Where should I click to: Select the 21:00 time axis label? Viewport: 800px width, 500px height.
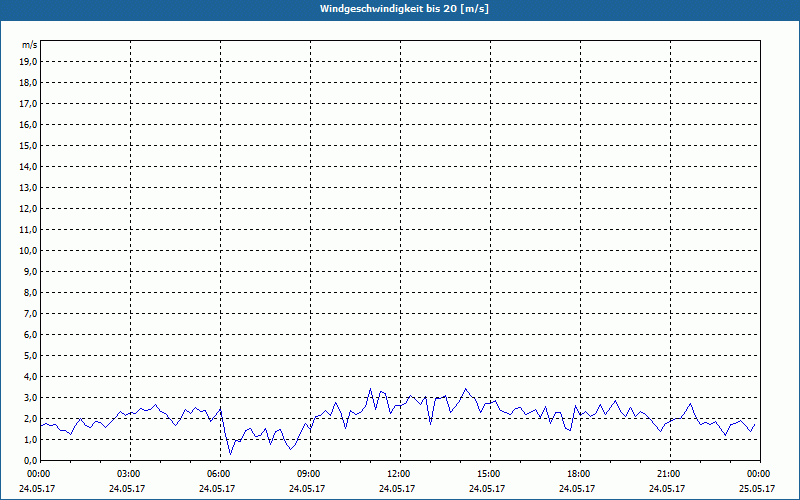(x=669, y=474)
